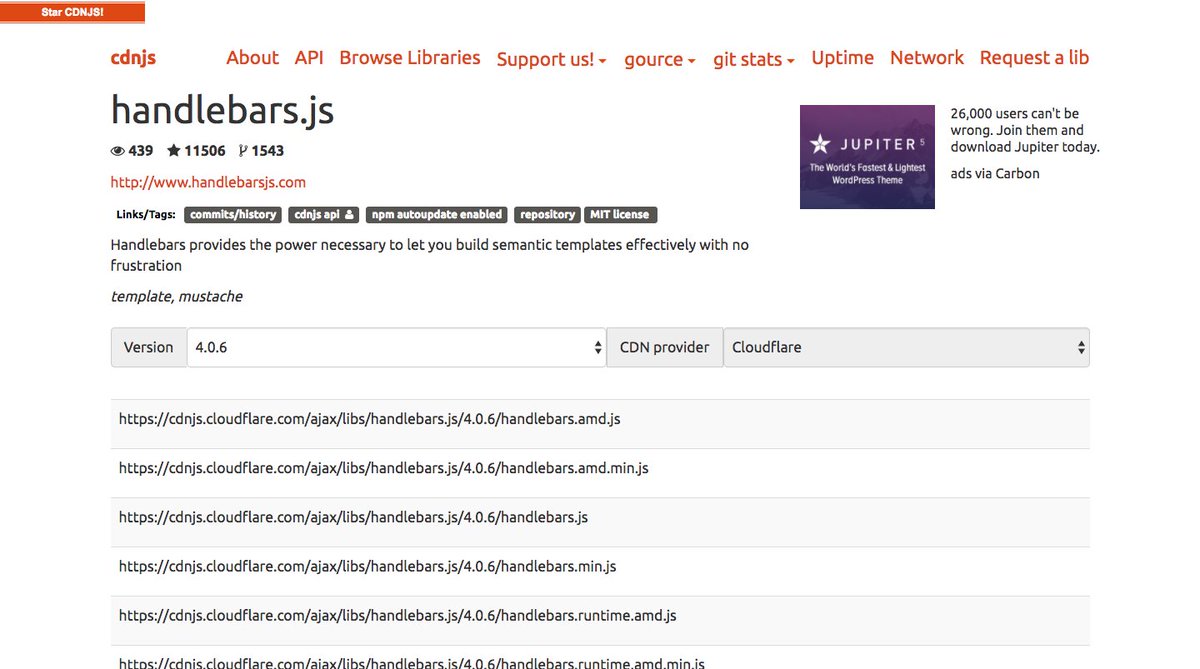Click the Version label addon
This screenshot has height=669, width=1200.
click(148, 347)
